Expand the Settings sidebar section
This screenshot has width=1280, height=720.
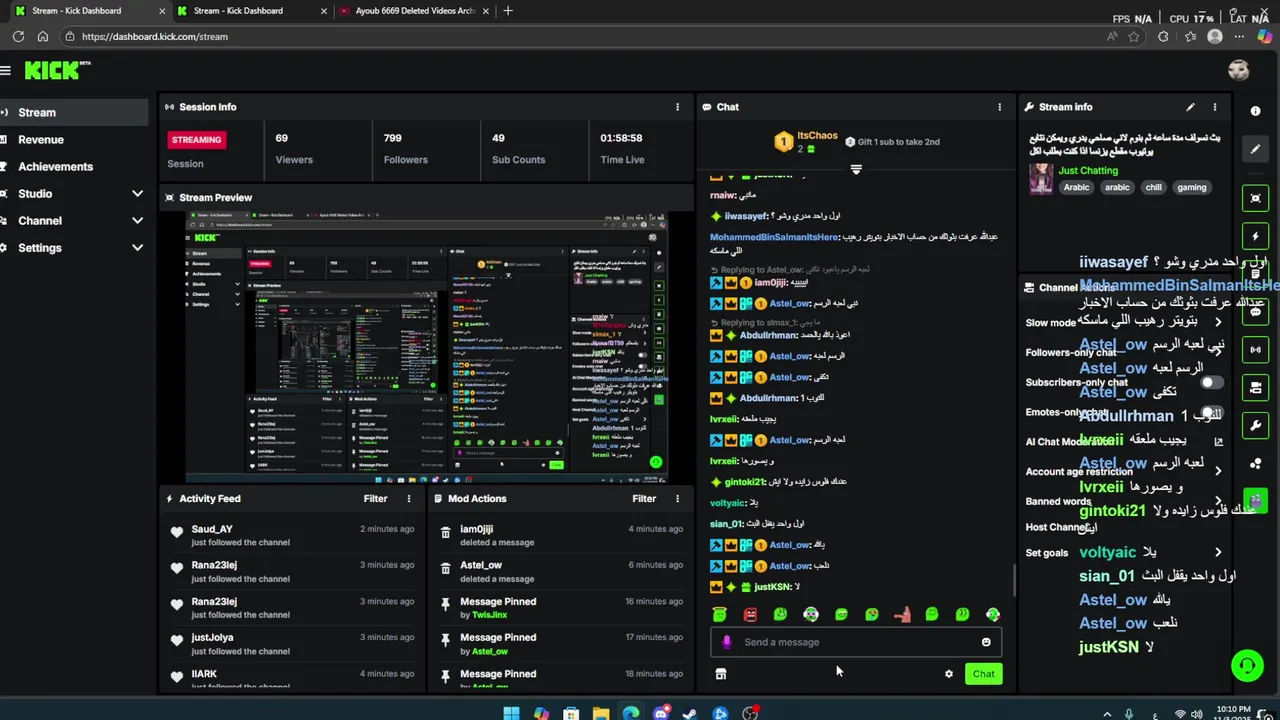coord(137,248)
